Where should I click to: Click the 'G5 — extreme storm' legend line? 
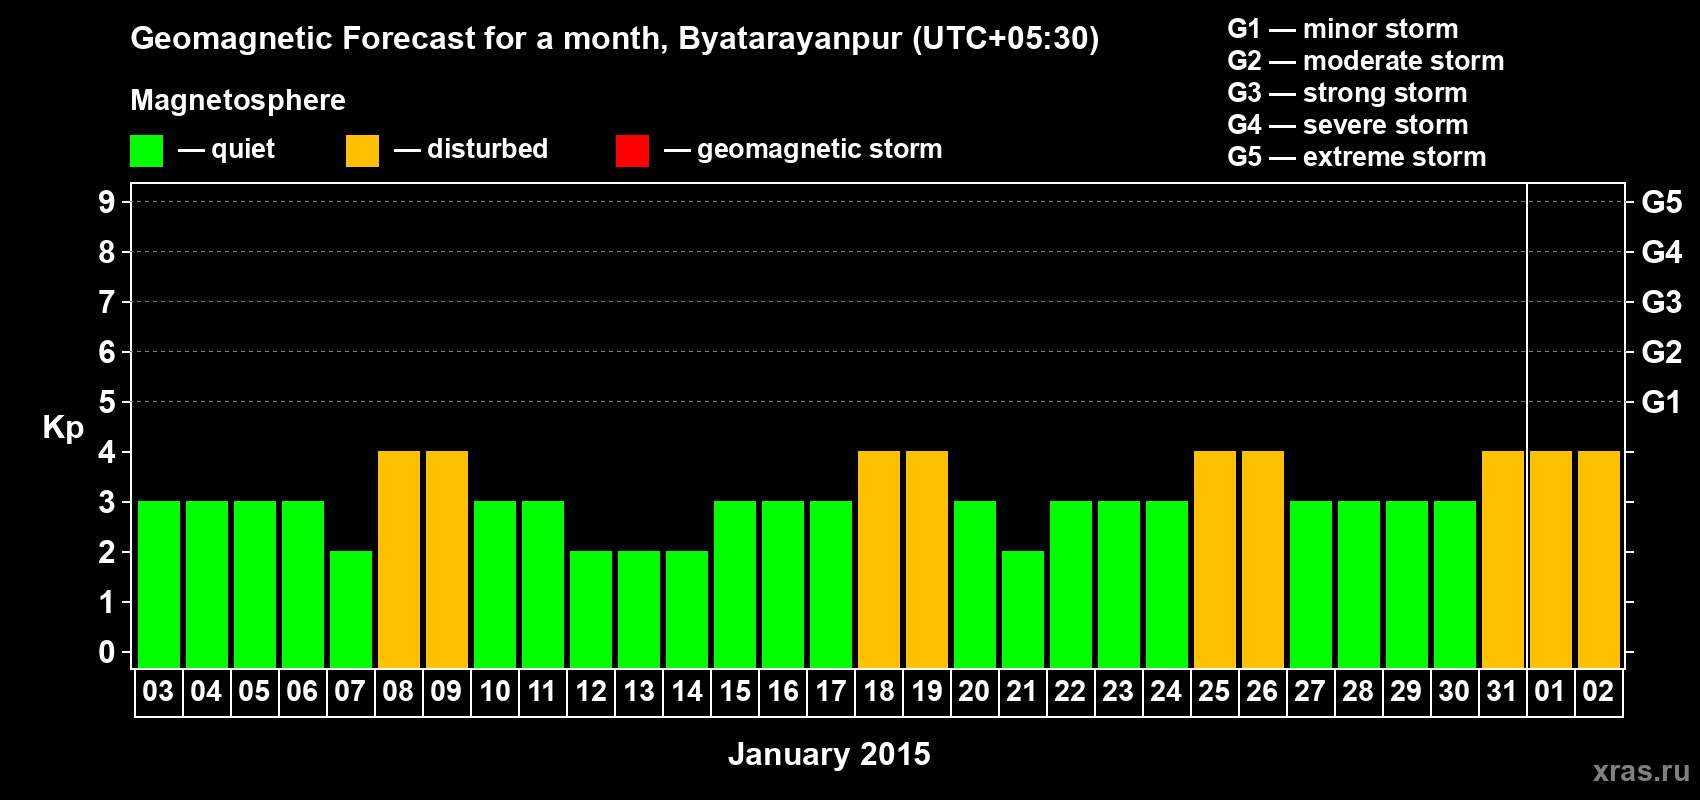coord(1357,157)
